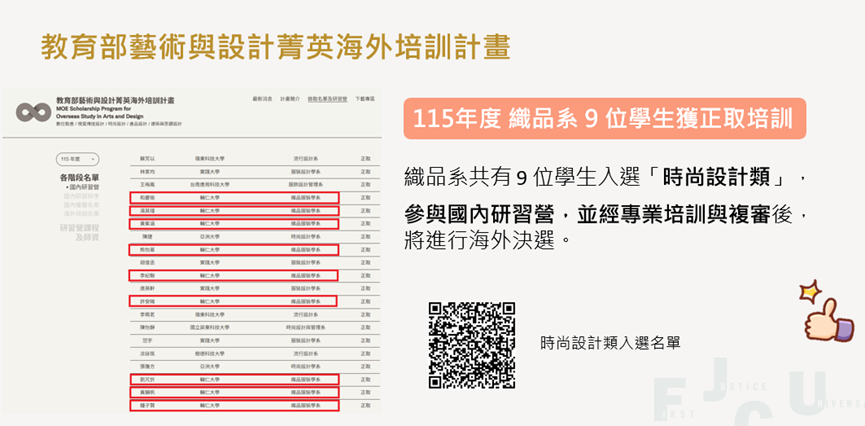Open the 最新消息 menu item

click(262, 99)
